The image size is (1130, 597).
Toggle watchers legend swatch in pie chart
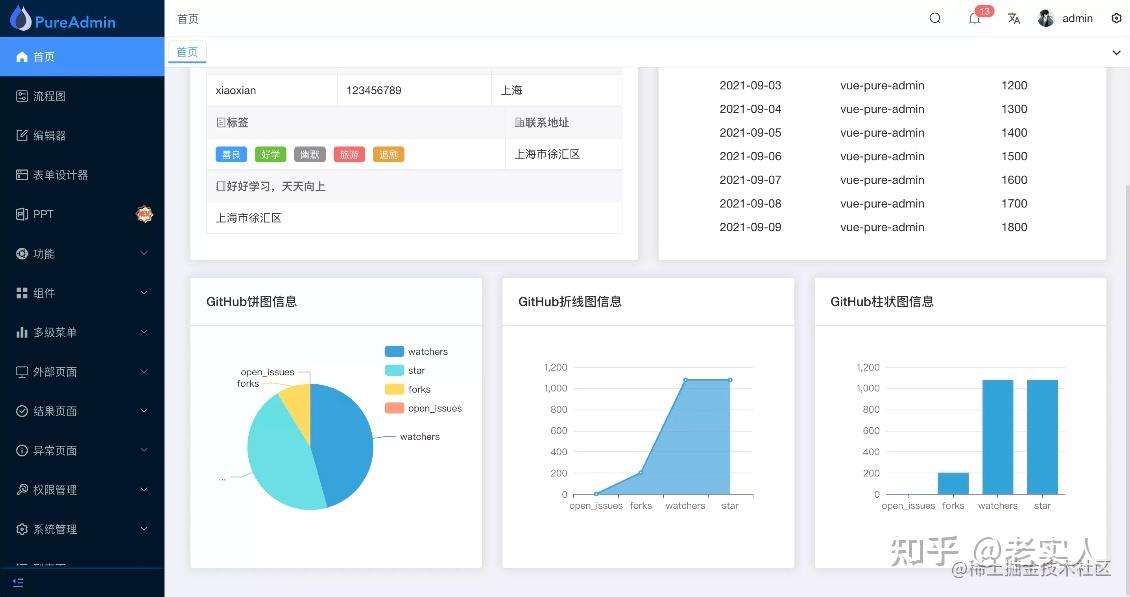(x=394, y=352)
